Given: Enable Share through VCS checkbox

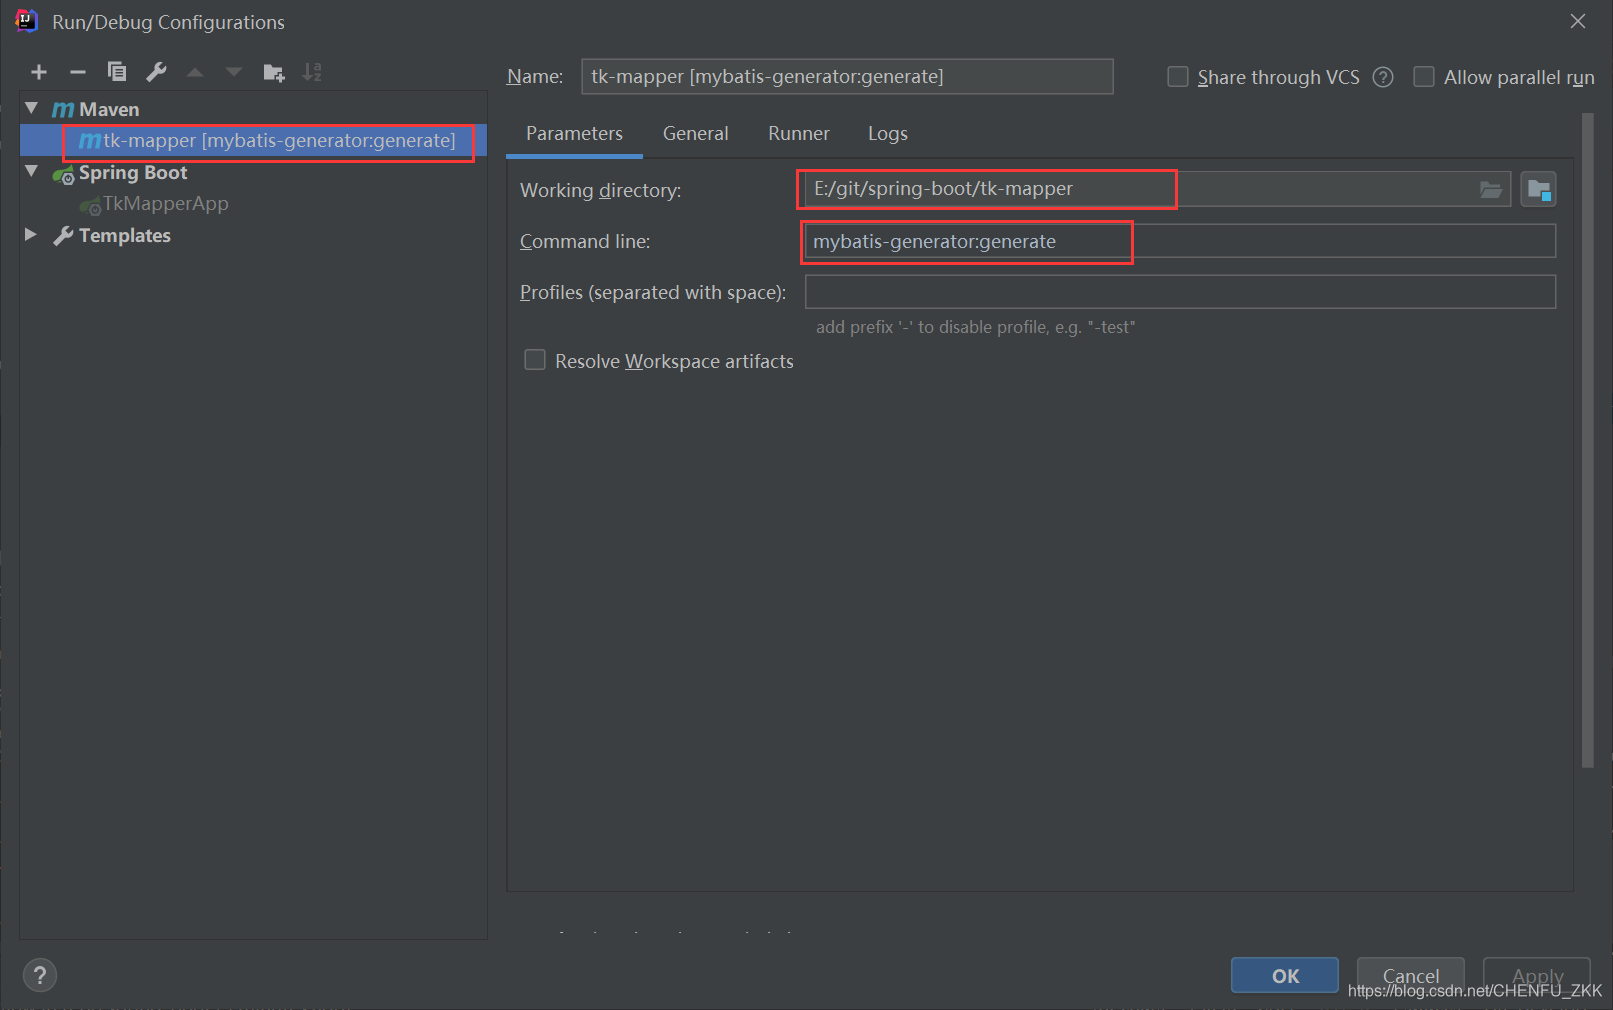Looking at the screenshot, I should (x=1178, y=77).
